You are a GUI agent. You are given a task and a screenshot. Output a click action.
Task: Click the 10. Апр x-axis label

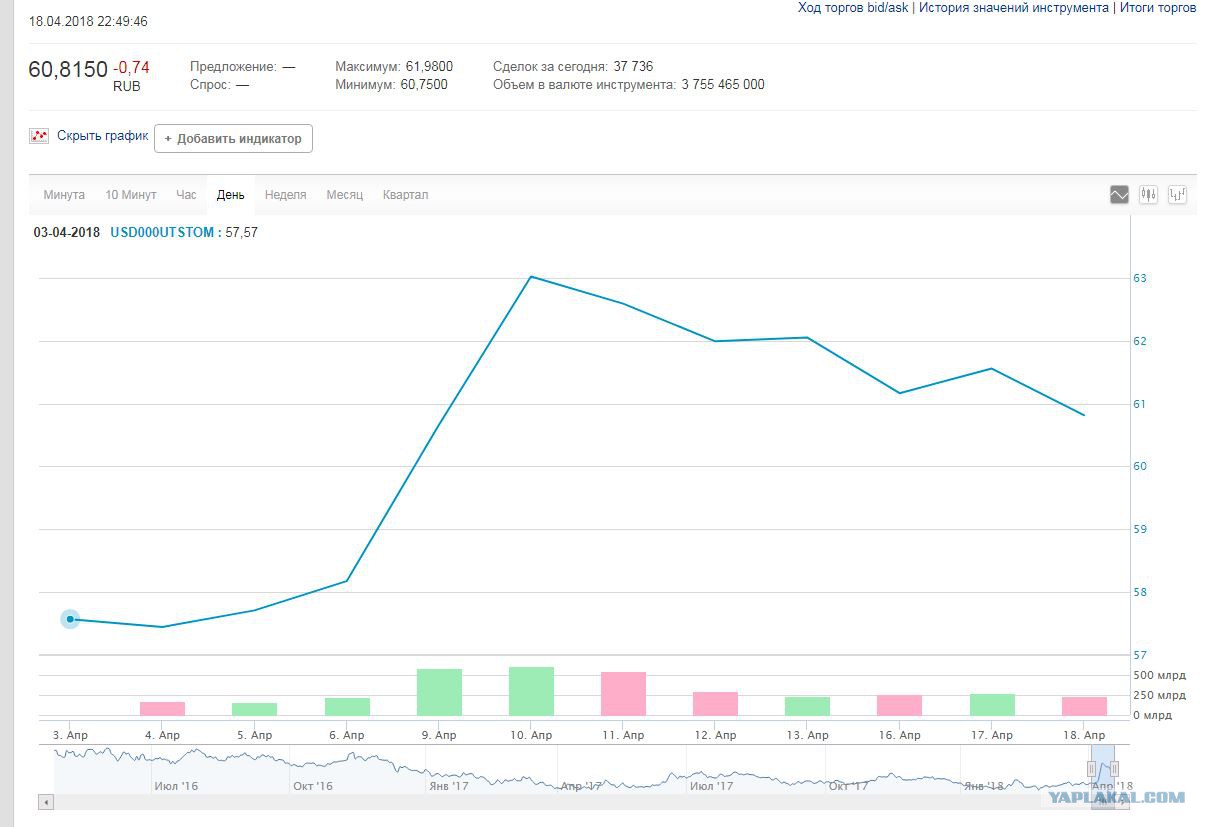click(x=531, y=735)
